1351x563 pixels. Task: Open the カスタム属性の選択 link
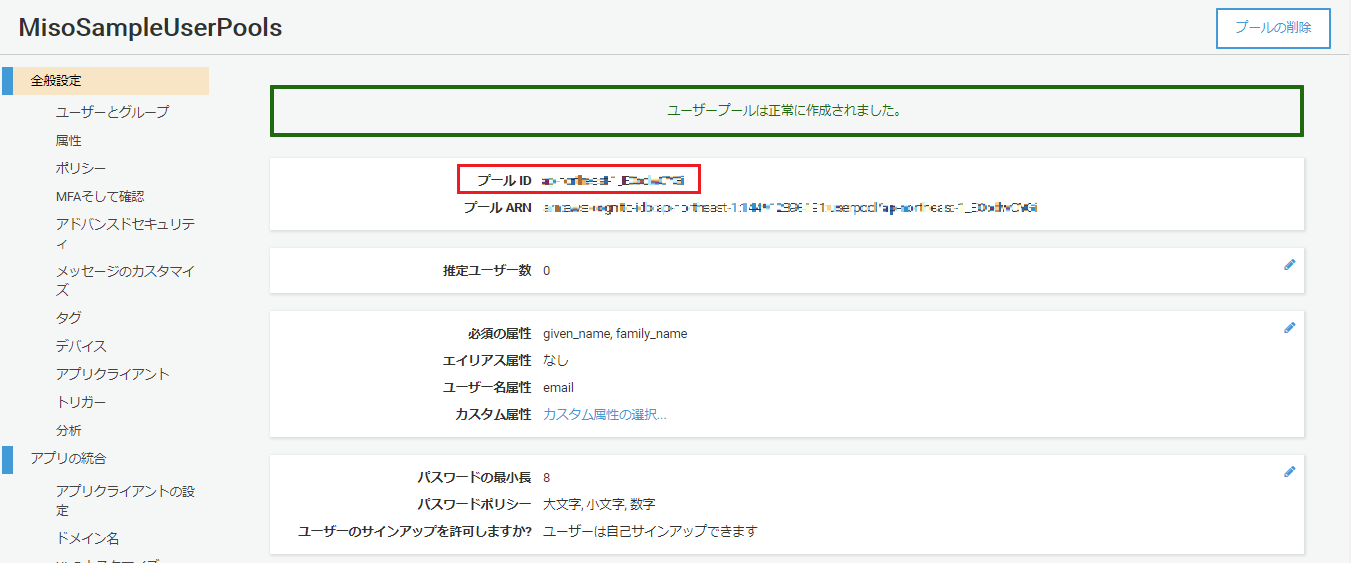(604, 414)
